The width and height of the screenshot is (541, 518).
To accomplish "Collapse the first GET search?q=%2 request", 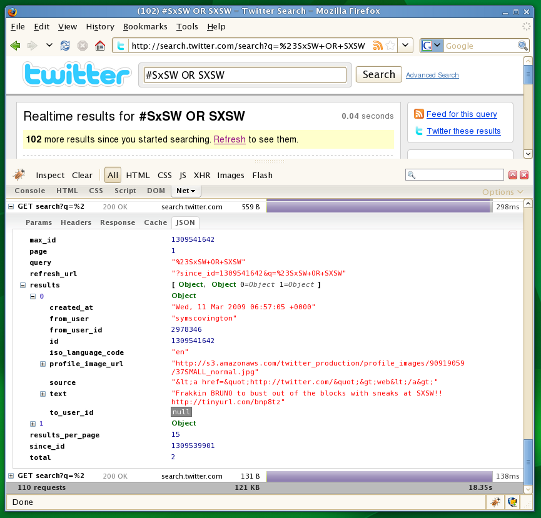I will (11, 206).
